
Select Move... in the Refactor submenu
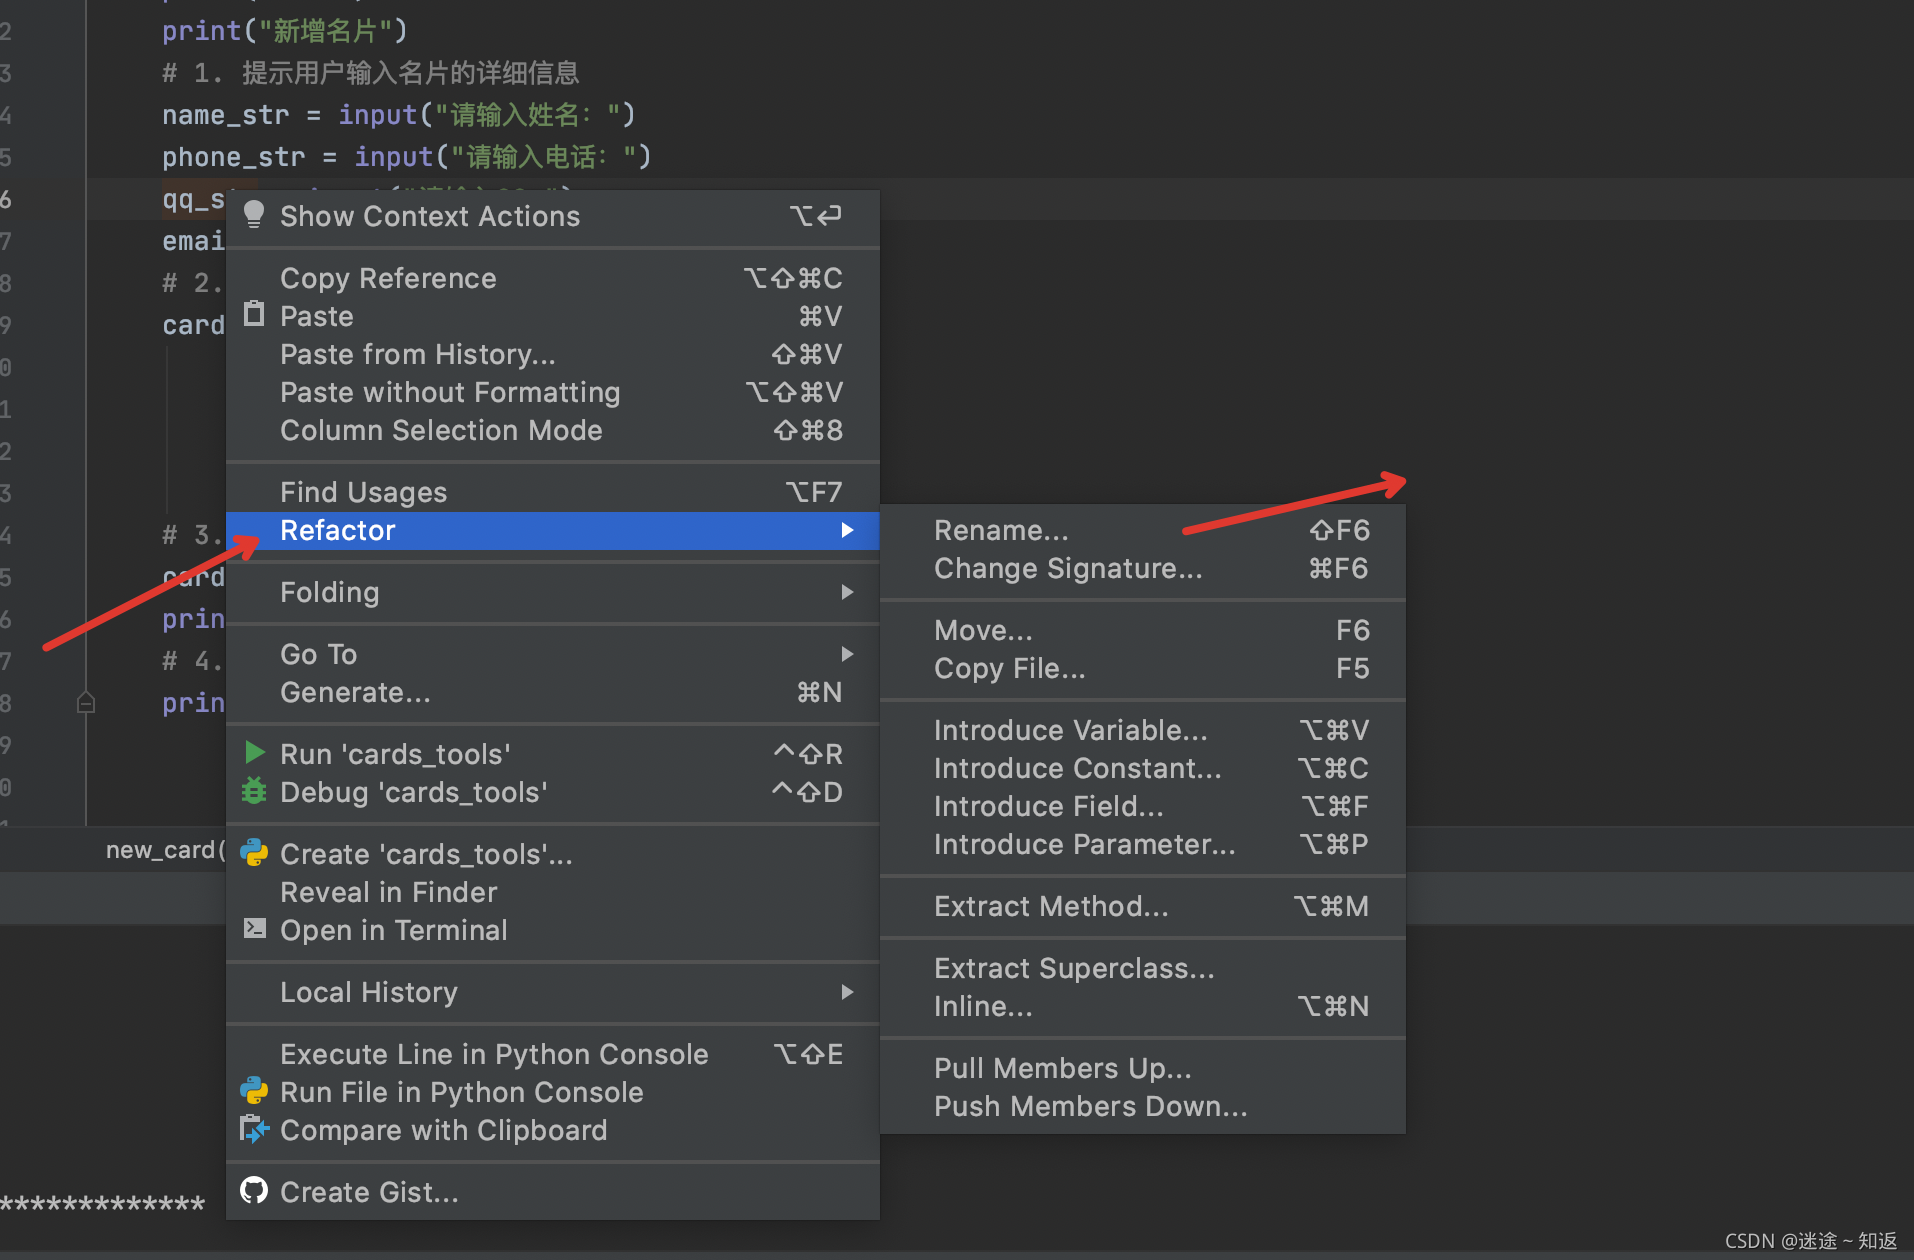click(x=1143, y=630)
